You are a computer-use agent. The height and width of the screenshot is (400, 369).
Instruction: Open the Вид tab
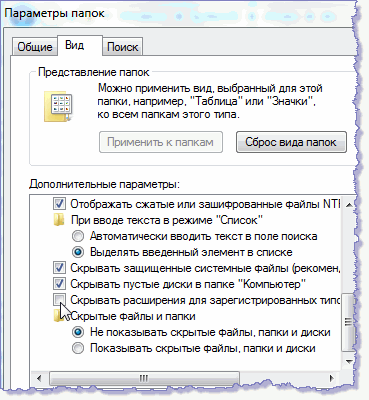[x=79, y=45]
